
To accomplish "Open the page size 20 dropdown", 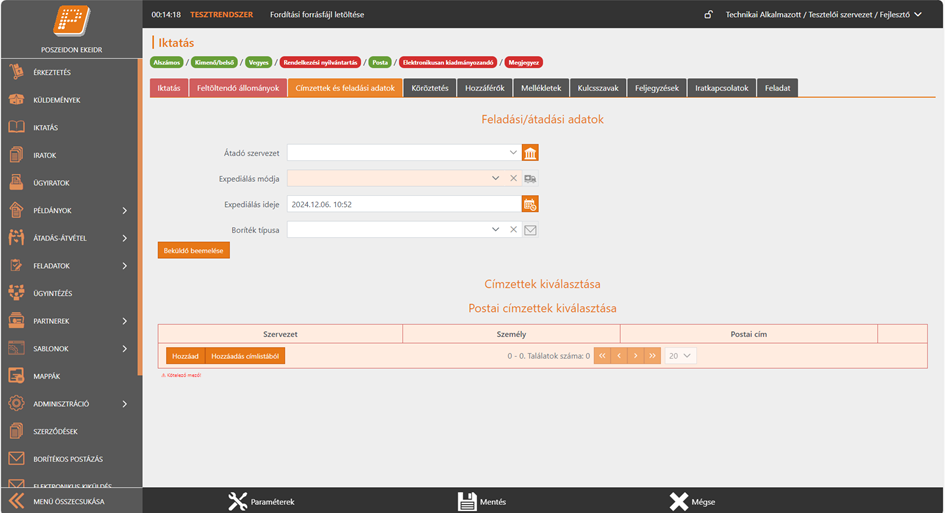I will point(680,356).
